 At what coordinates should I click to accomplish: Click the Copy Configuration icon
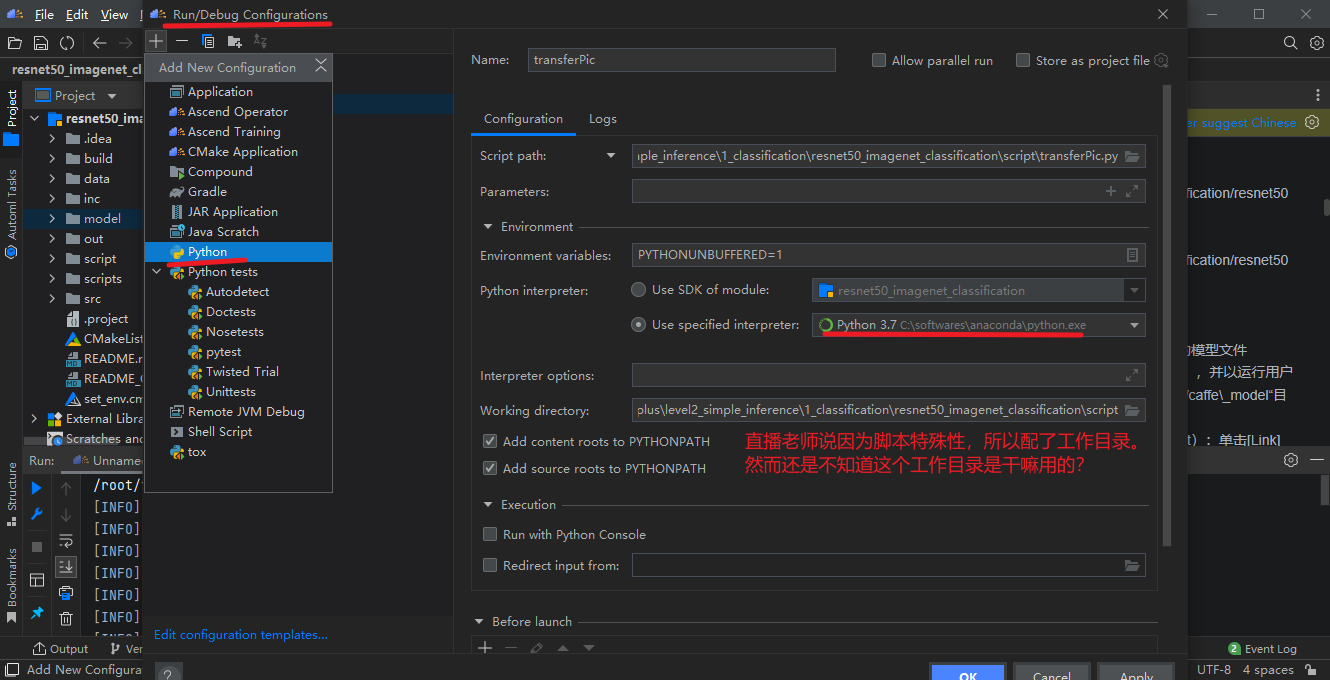(208, 41)
